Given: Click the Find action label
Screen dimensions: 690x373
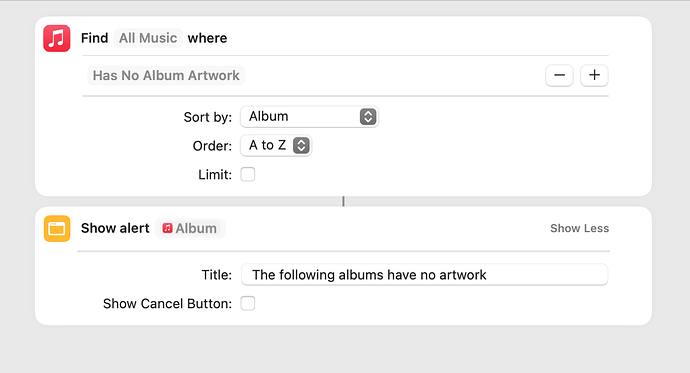Looking at the screenshot, I should 94,38.
